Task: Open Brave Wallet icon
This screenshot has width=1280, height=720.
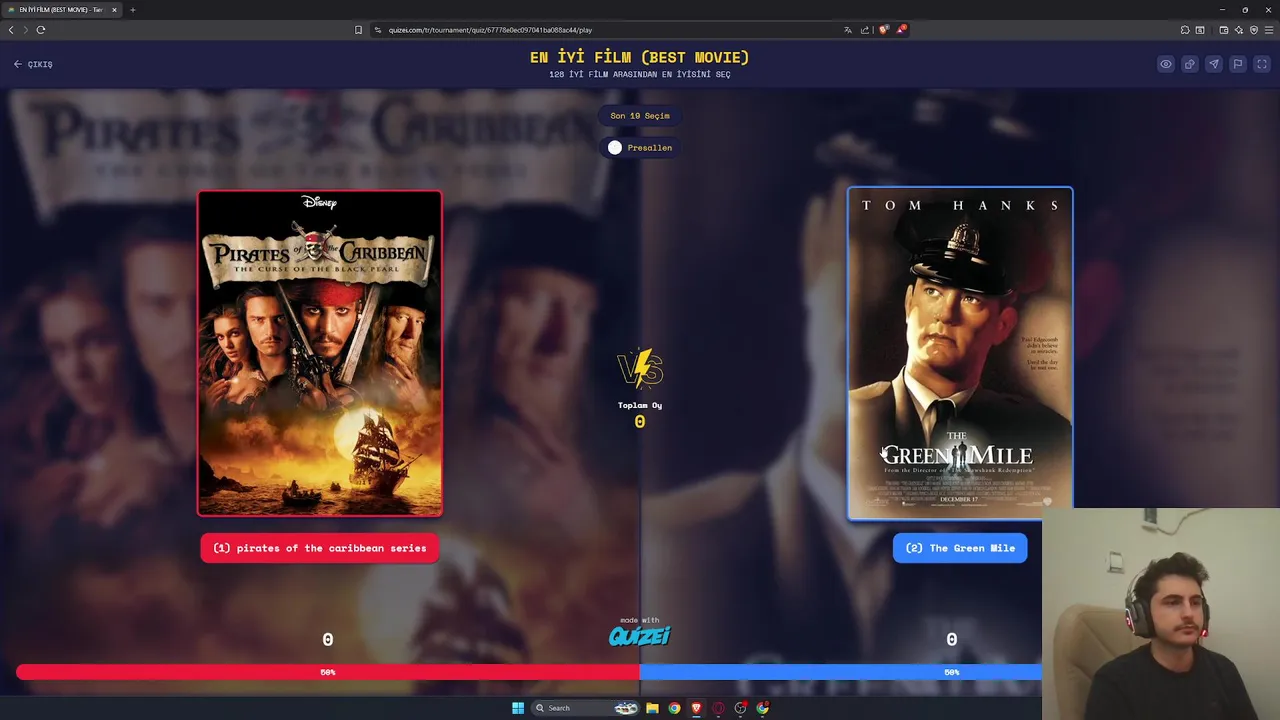Action: pyautogui.click(x=1223, y=30)
